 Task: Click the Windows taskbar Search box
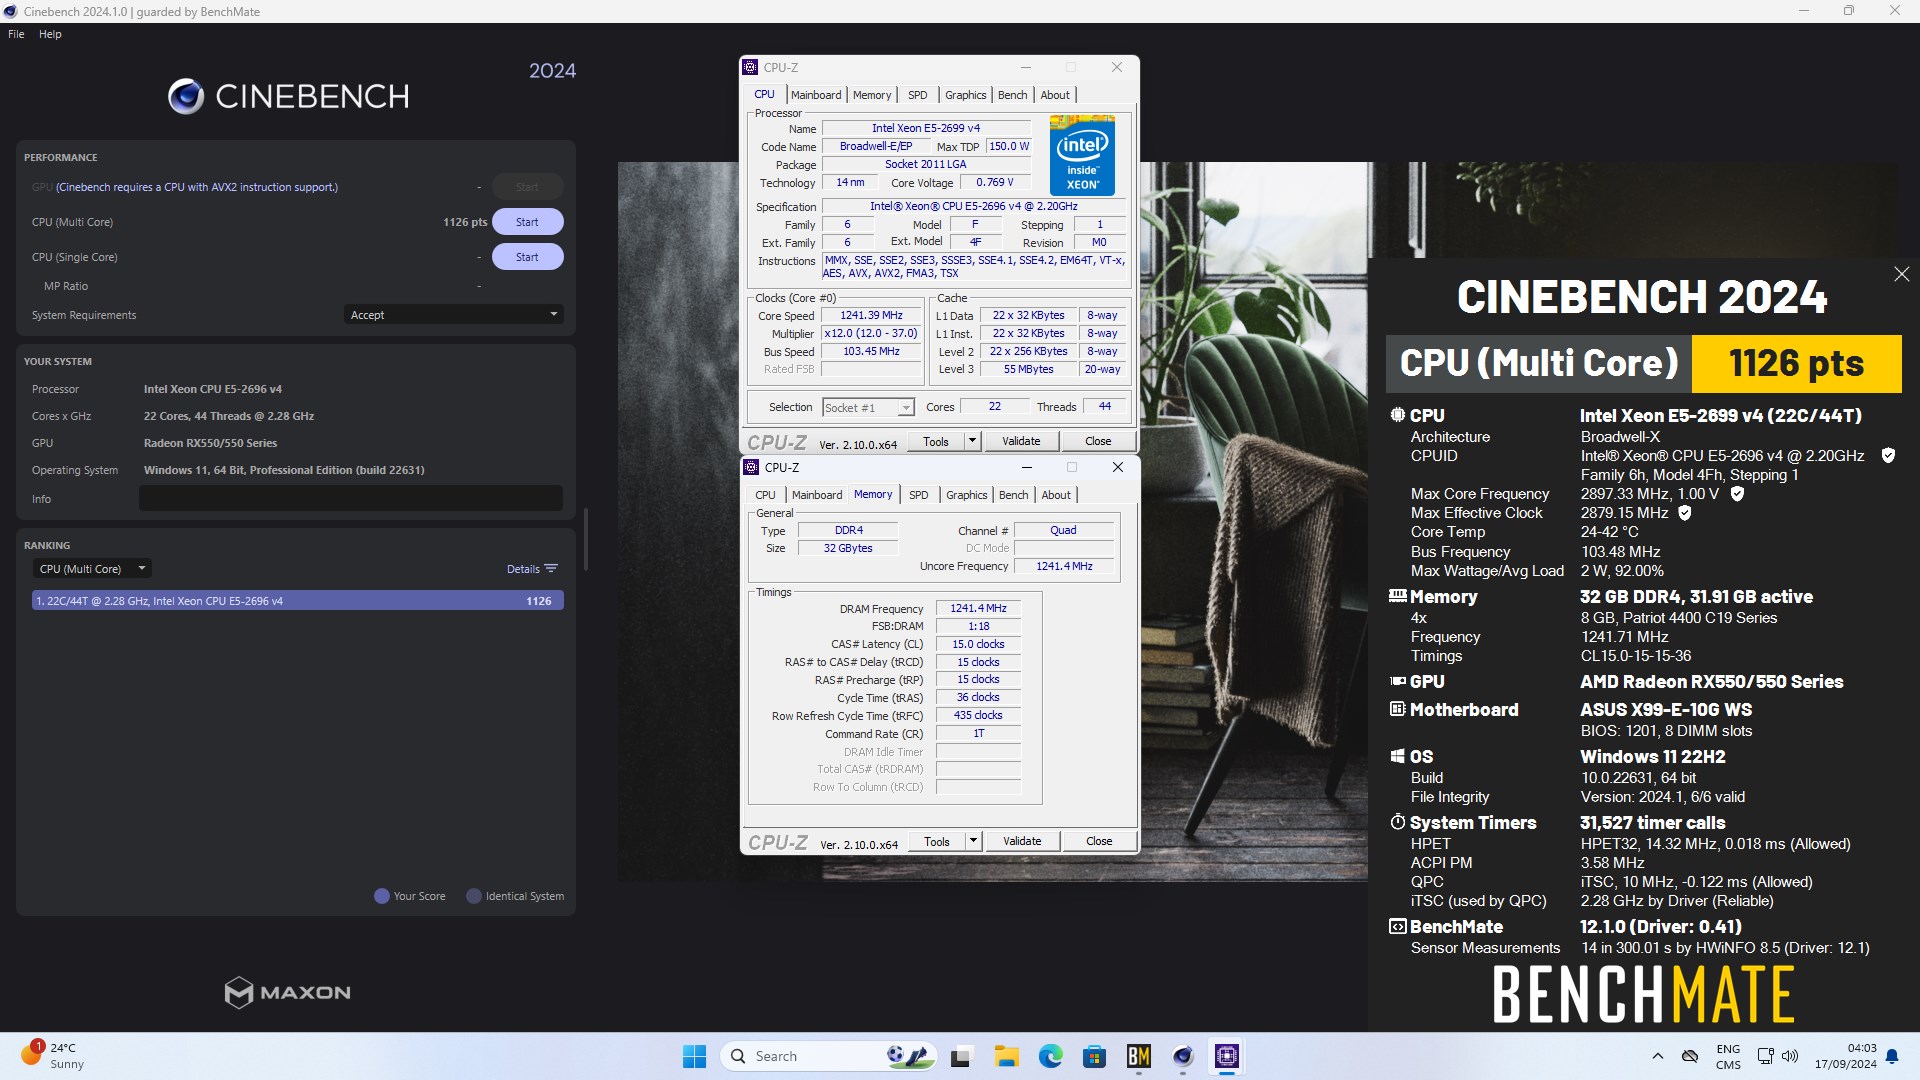pyautogui.click(x=829, y=1056)
